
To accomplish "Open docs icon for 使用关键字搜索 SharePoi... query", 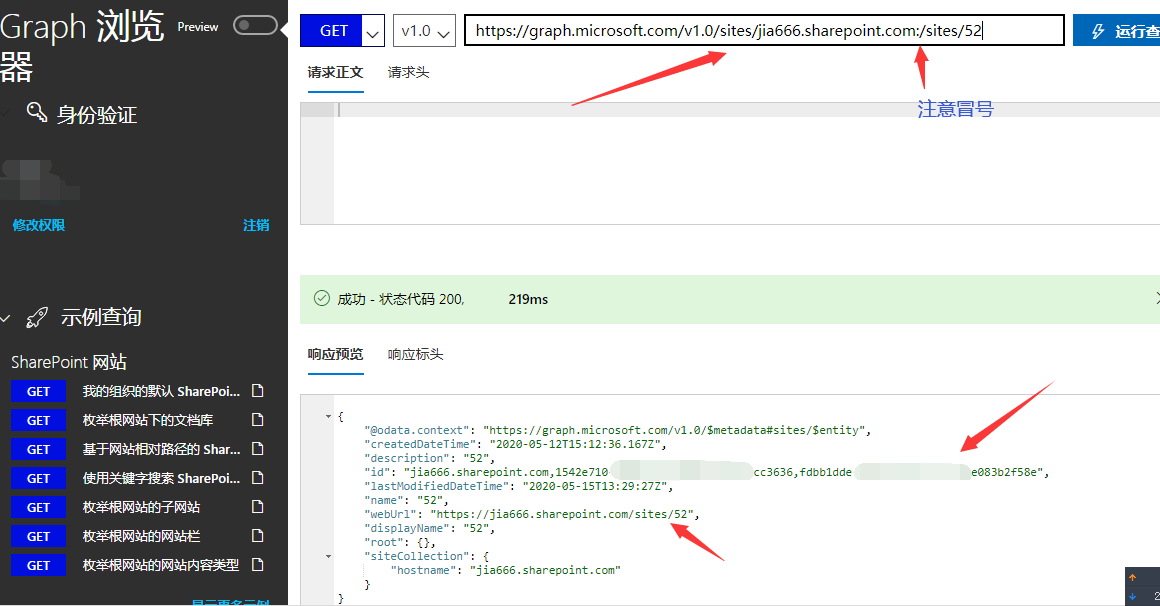I will (257, 478).
